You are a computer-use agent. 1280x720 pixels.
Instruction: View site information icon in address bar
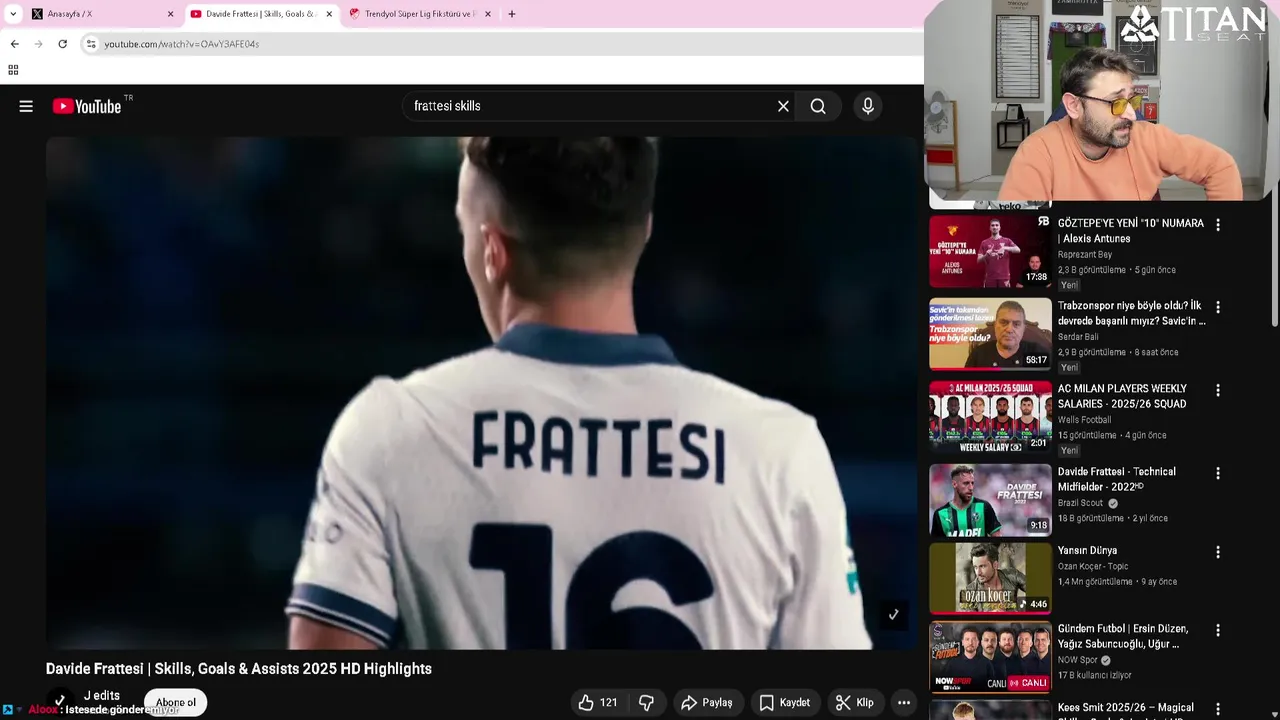[91, 44]
